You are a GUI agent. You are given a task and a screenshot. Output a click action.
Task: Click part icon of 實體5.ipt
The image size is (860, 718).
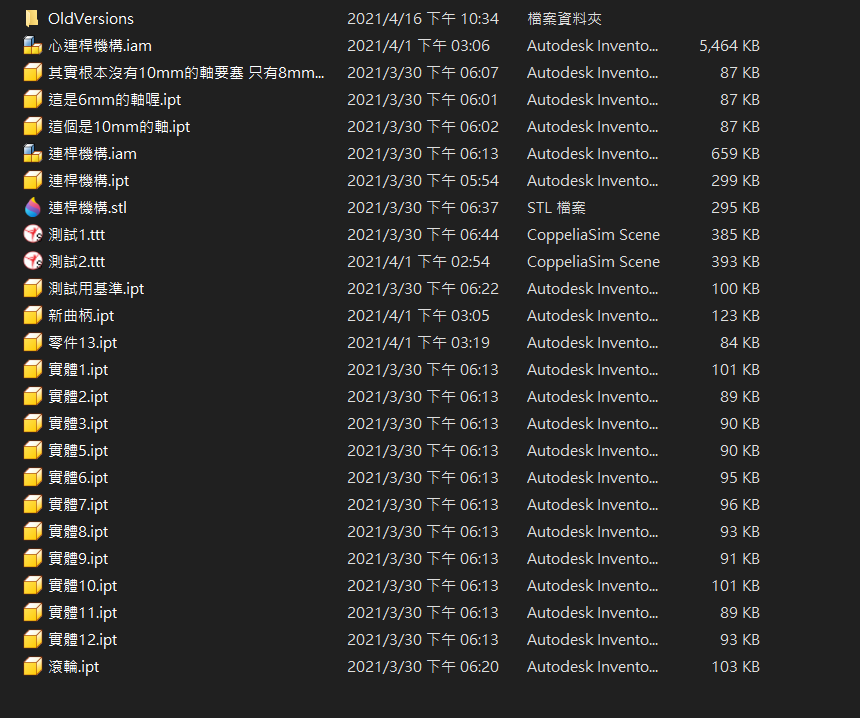tap(32, 450)
